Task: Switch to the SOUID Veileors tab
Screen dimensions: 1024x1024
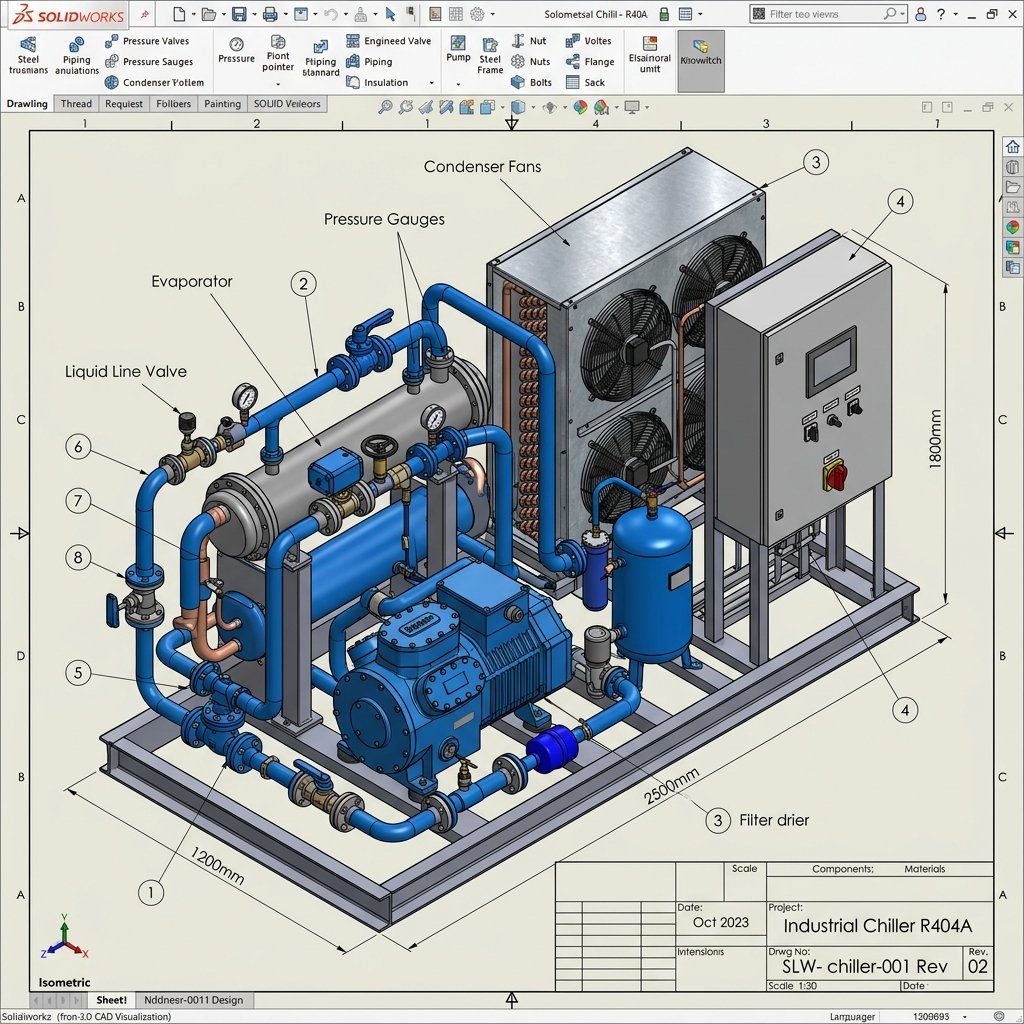Action: click(287, 104)
